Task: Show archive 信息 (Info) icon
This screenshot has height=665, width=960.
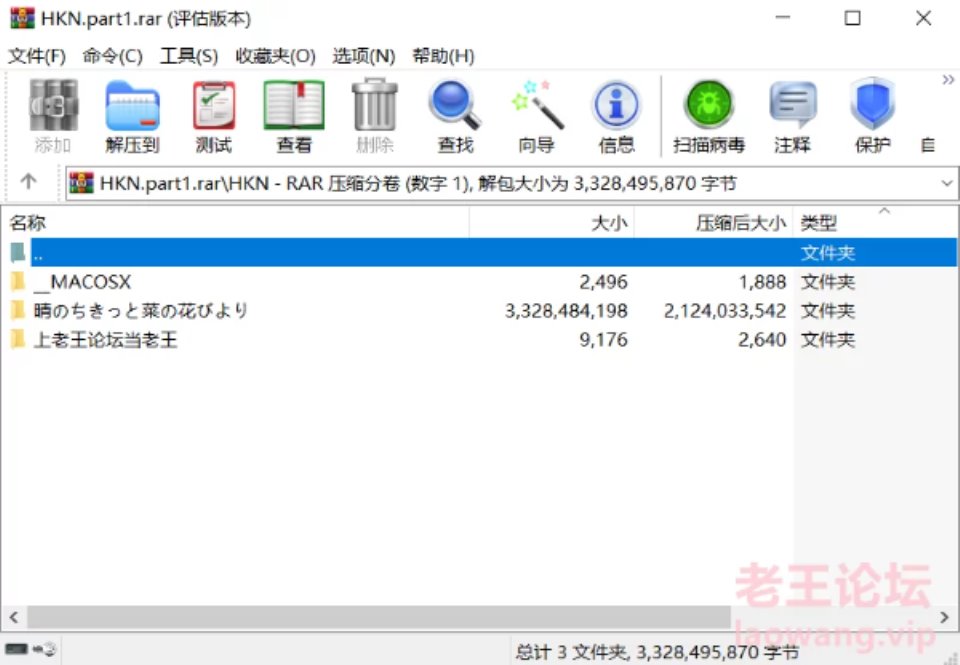Action: coord(617,116)
